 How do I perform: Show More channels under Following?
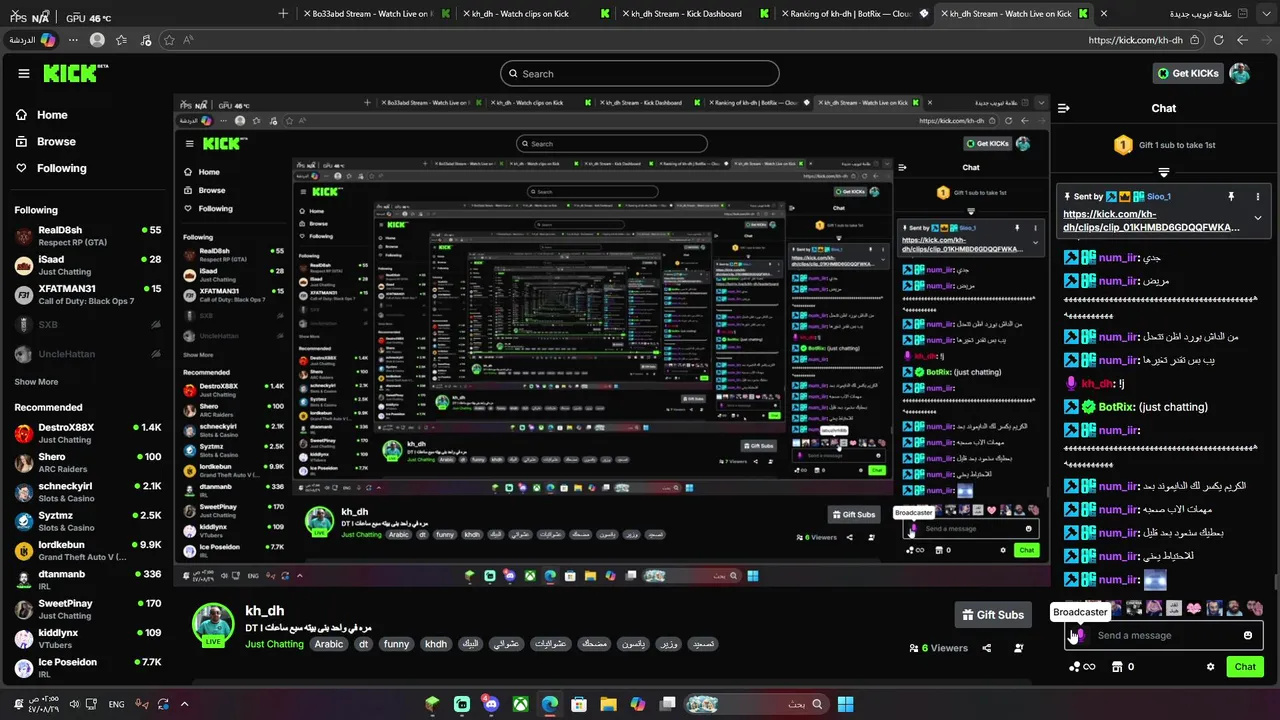point(36,382)
